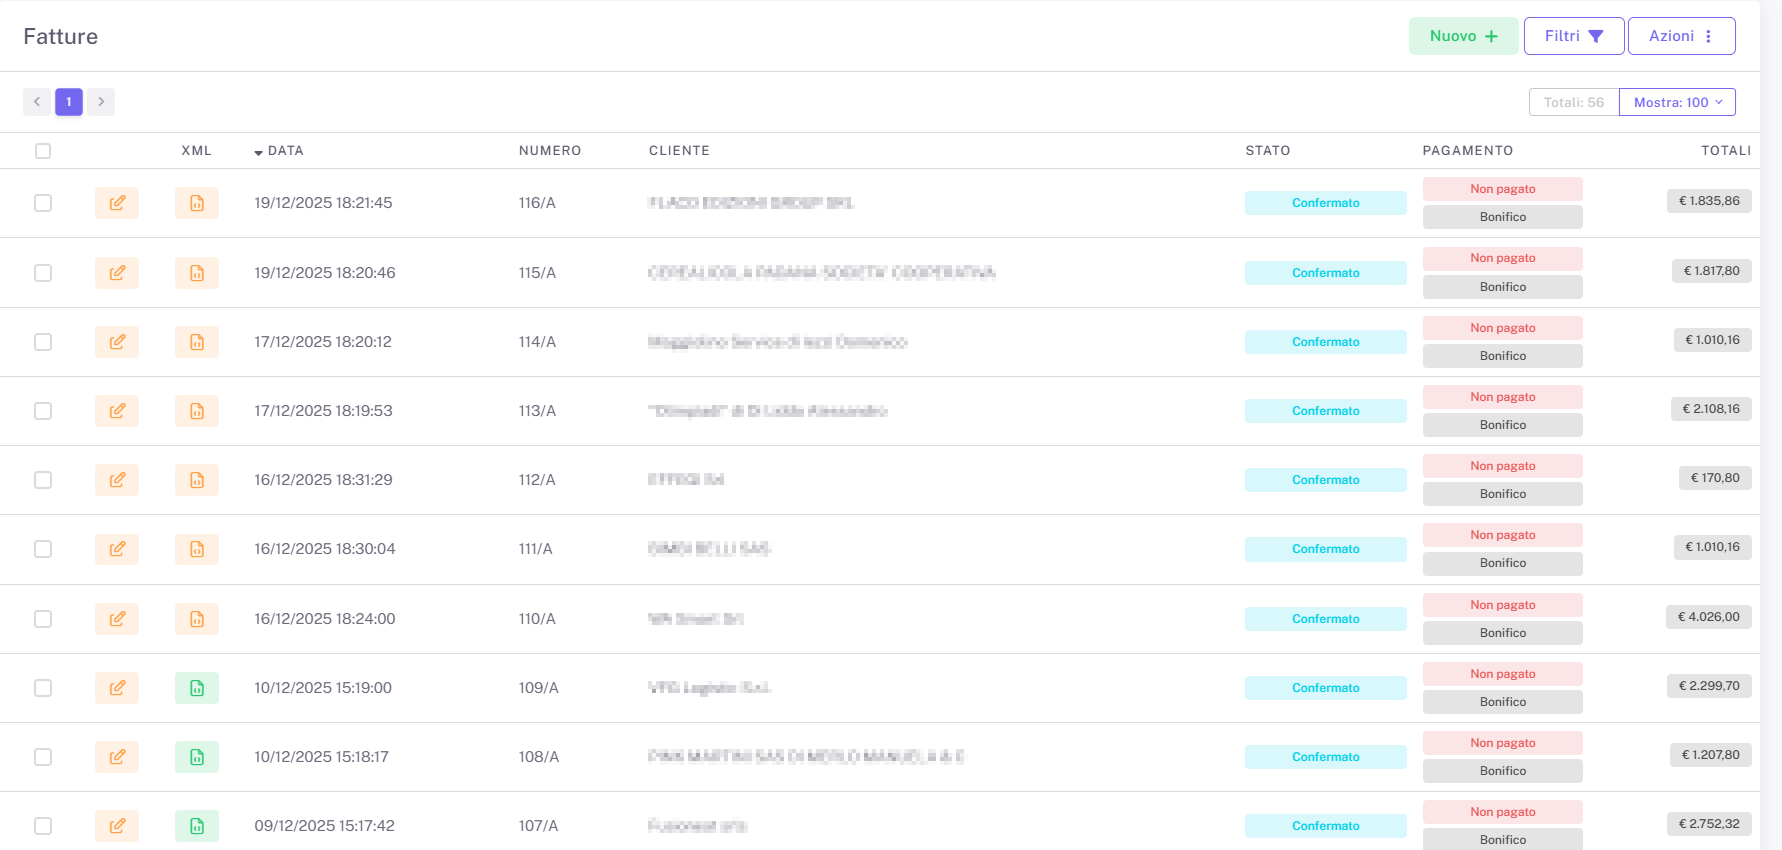Viewport: 1782px width, 850px height.
Task: Check the row checkbox for invoice 111/A
Action: point(43,549)
